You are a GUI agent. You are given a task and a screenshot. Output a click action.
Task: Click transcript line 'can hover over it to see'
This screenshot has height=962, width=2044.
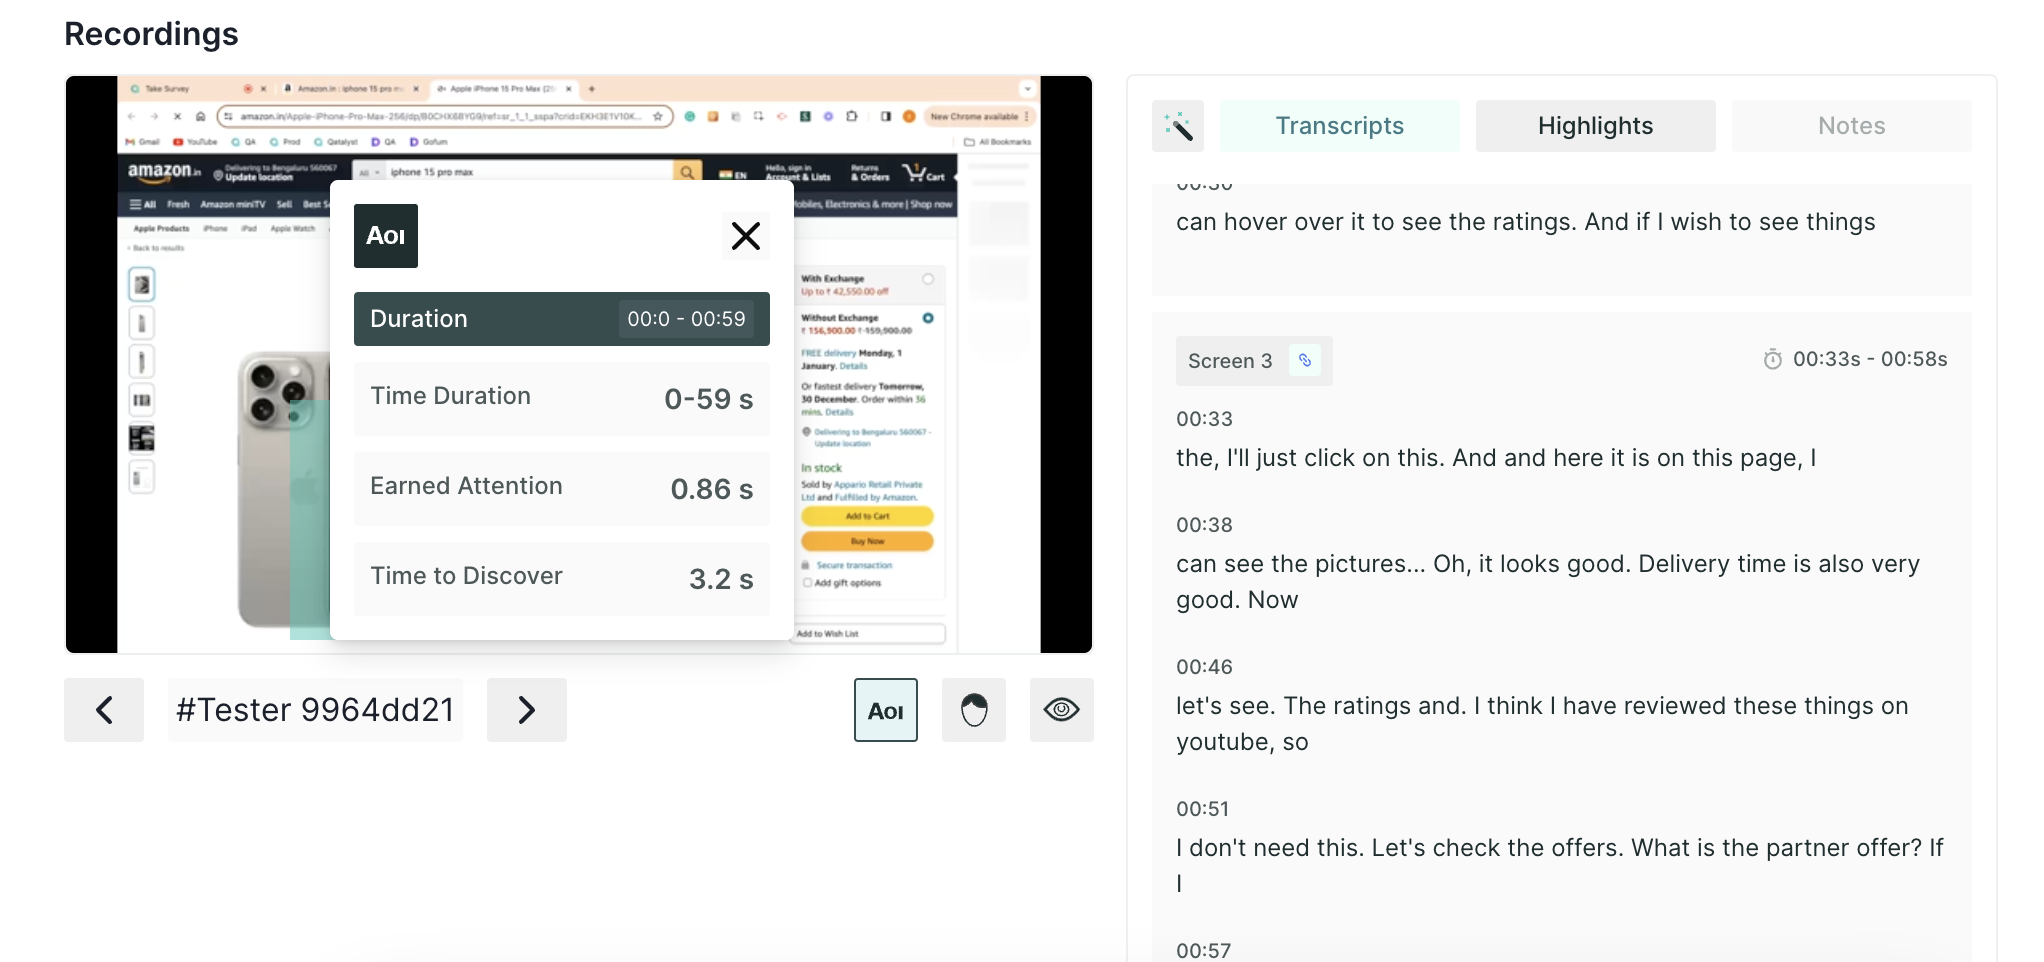coord(1526,222)
